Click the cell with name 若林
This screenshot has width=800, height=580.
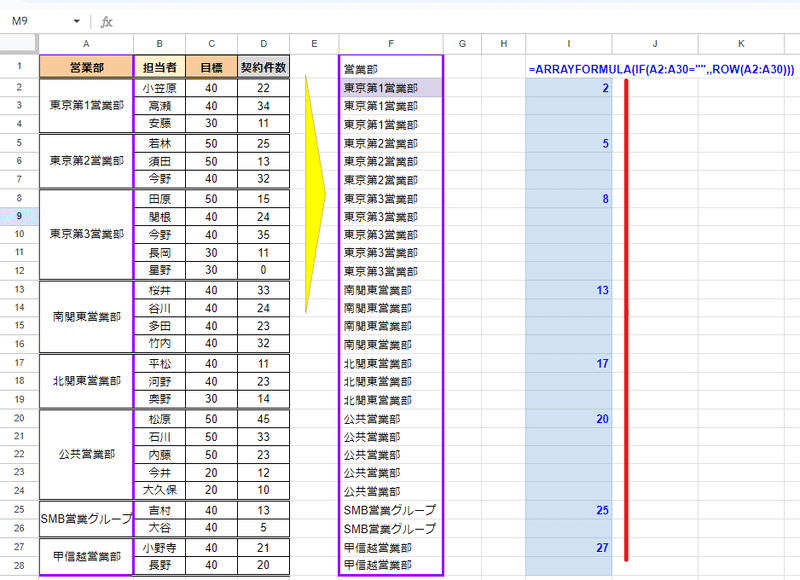160,144
